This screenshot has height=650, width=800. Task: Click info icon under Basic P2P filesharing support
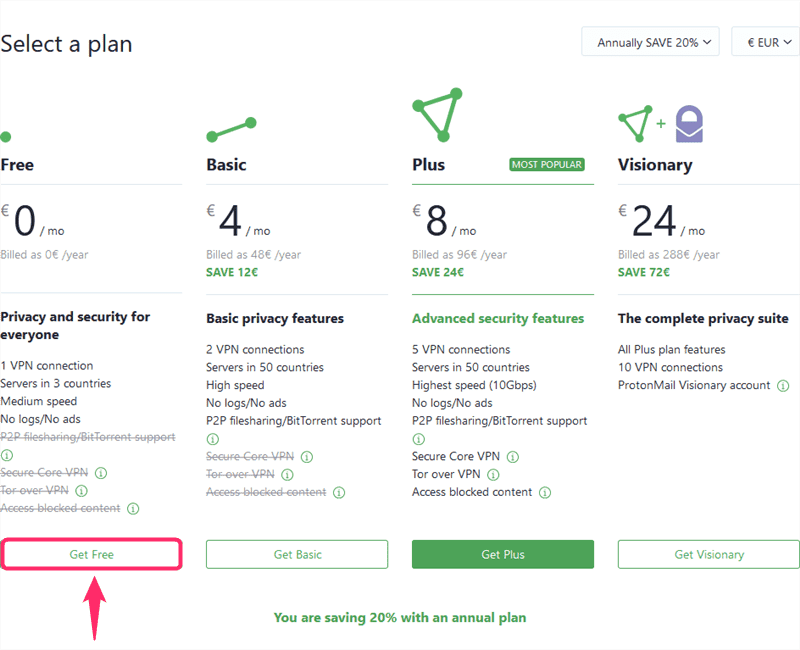pos(213,439)
